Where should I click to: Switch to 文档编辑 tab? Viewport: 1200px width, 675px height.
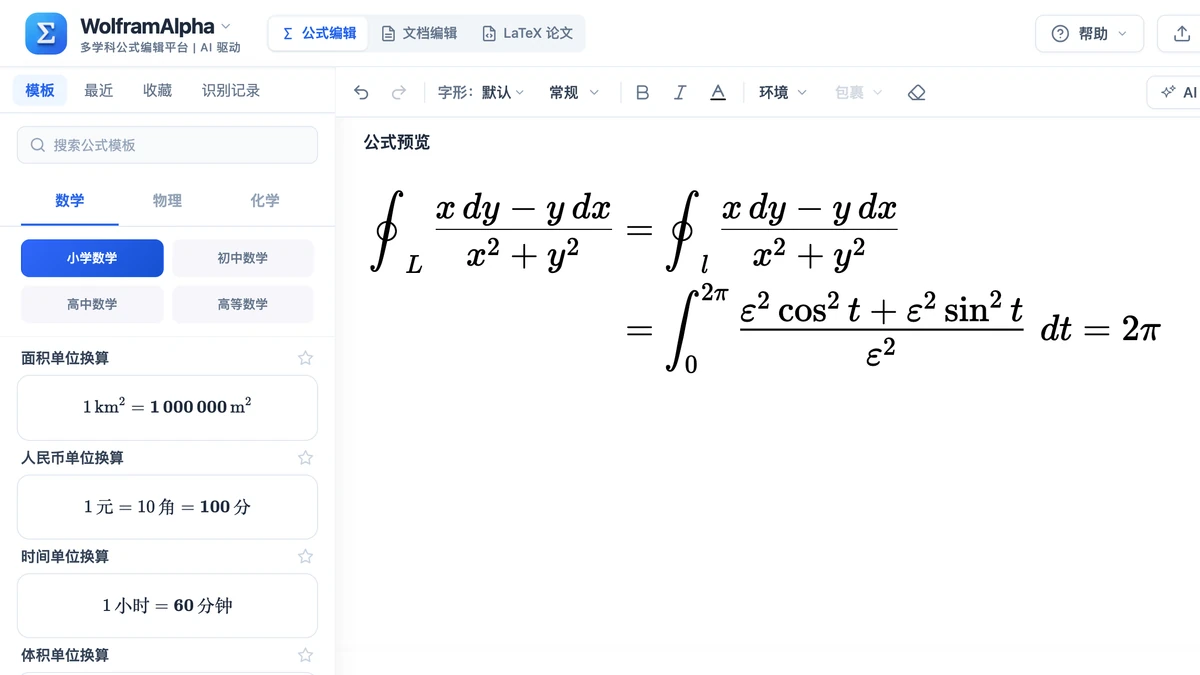tap(419, 33)
